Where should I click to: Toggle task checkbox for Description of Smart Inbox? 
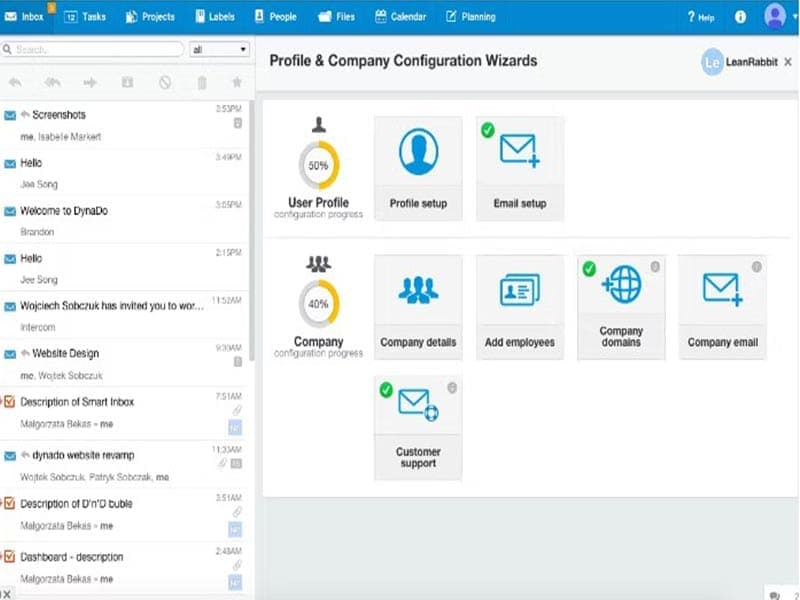pyautogui.click(x=10, y=402)
